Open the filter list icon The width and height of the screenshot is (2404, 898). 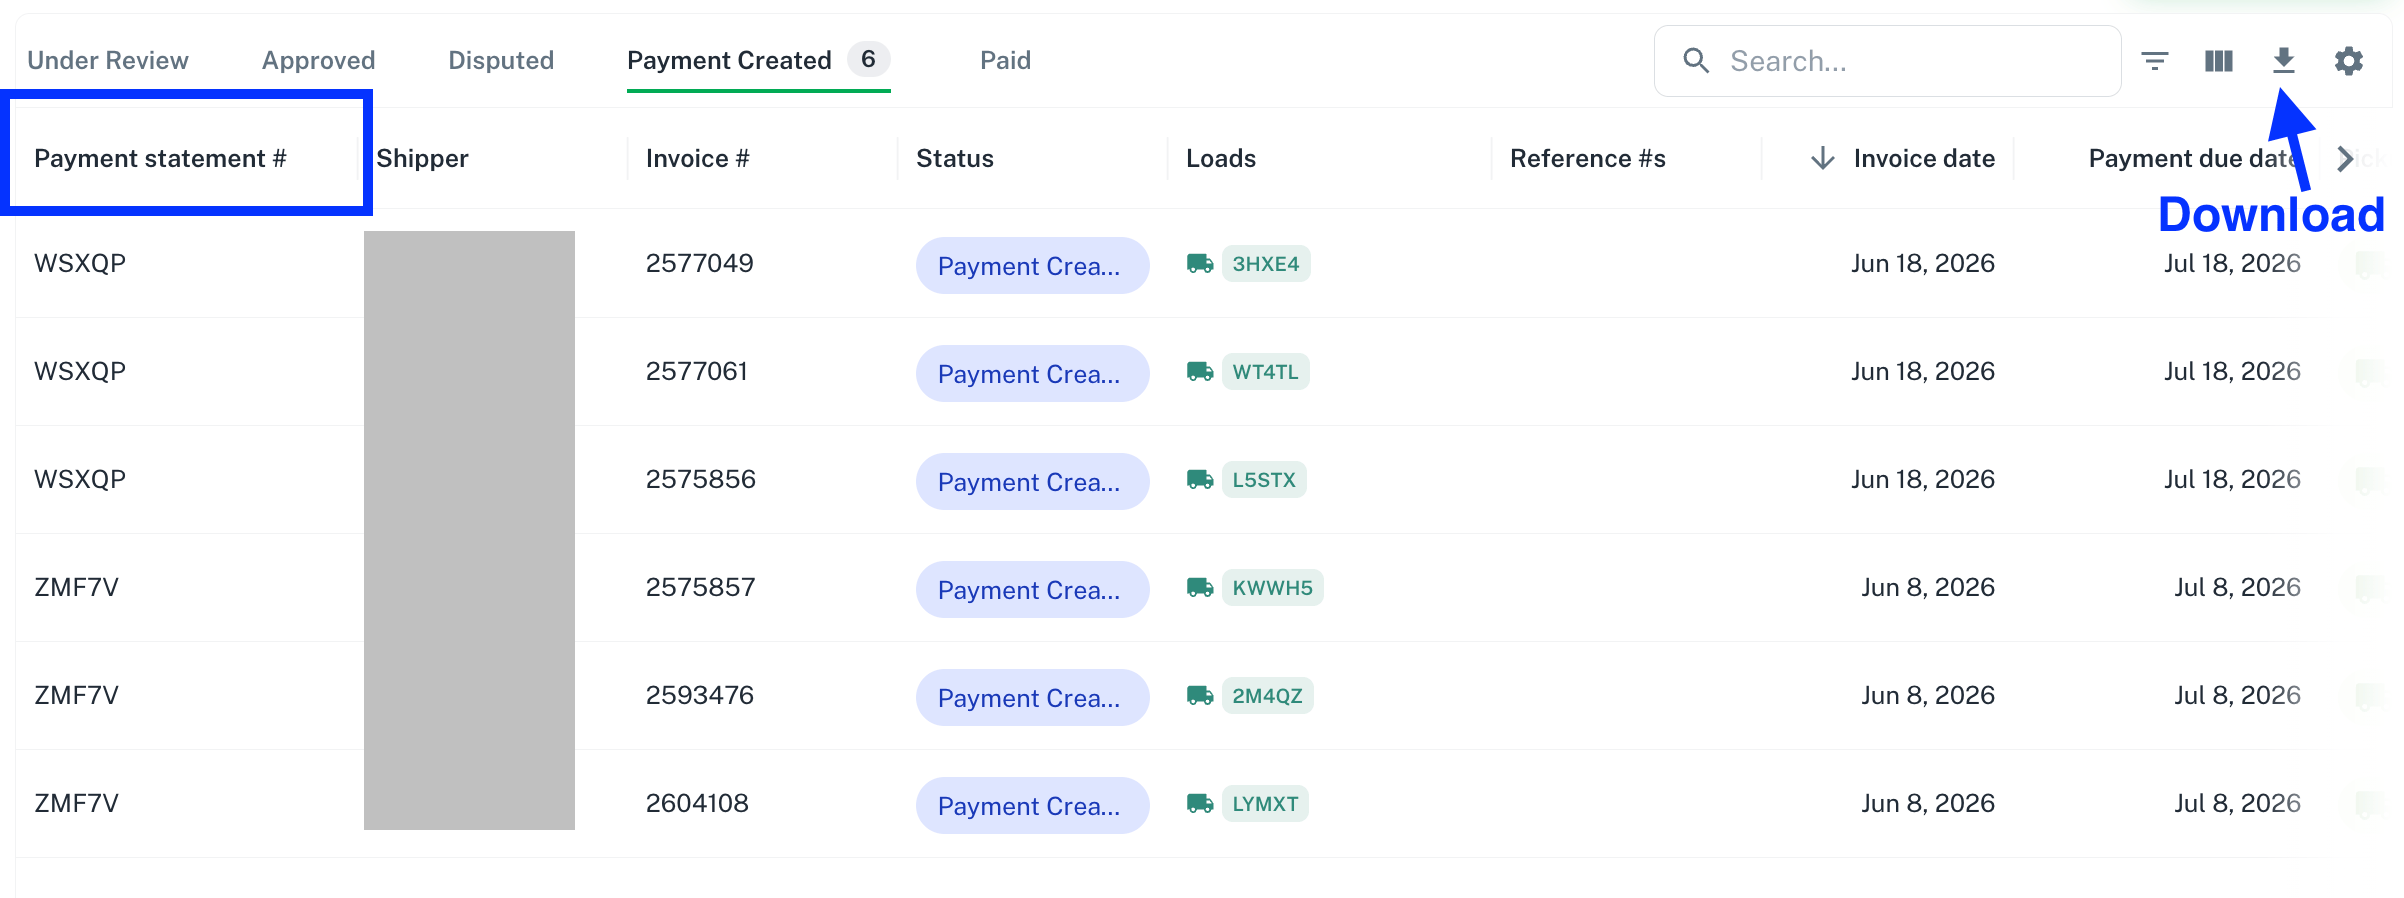click(2155, 61)
